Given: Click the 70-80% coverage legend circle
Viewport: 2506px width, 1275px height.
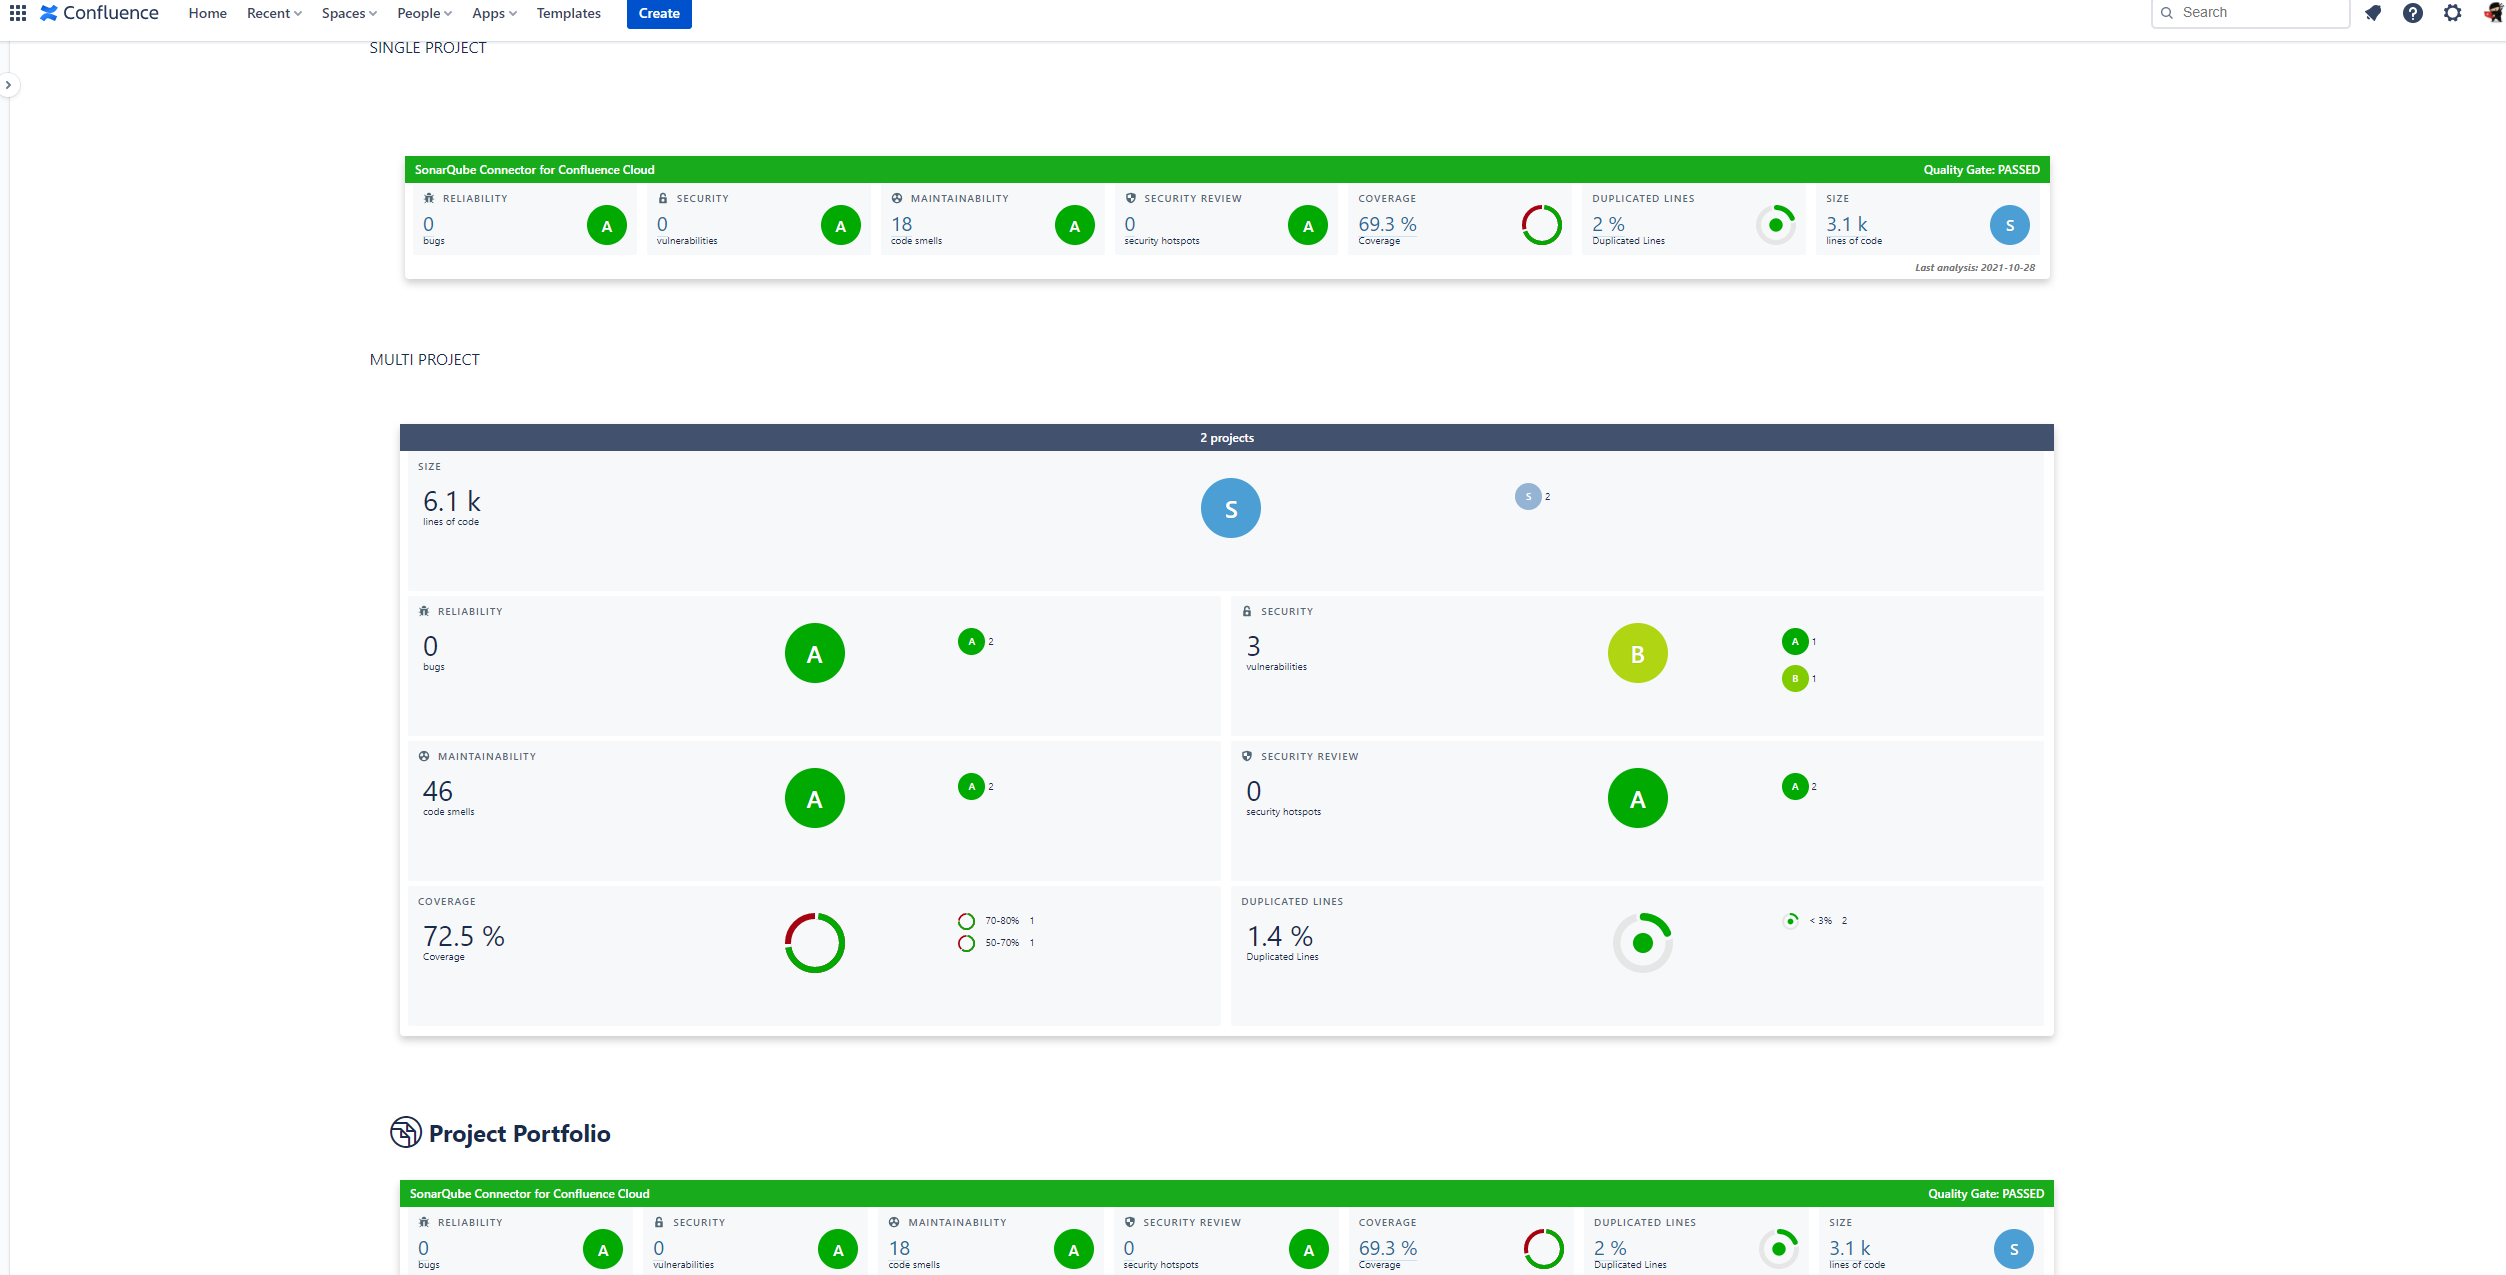Looking at the screenshot, I should pyautogui.click(x=966, y=921).
